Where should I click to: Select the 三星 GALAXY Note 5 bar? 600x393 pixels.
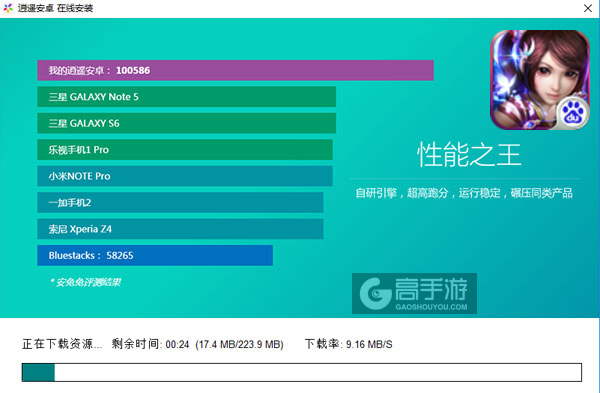click(x=186, y=97)
